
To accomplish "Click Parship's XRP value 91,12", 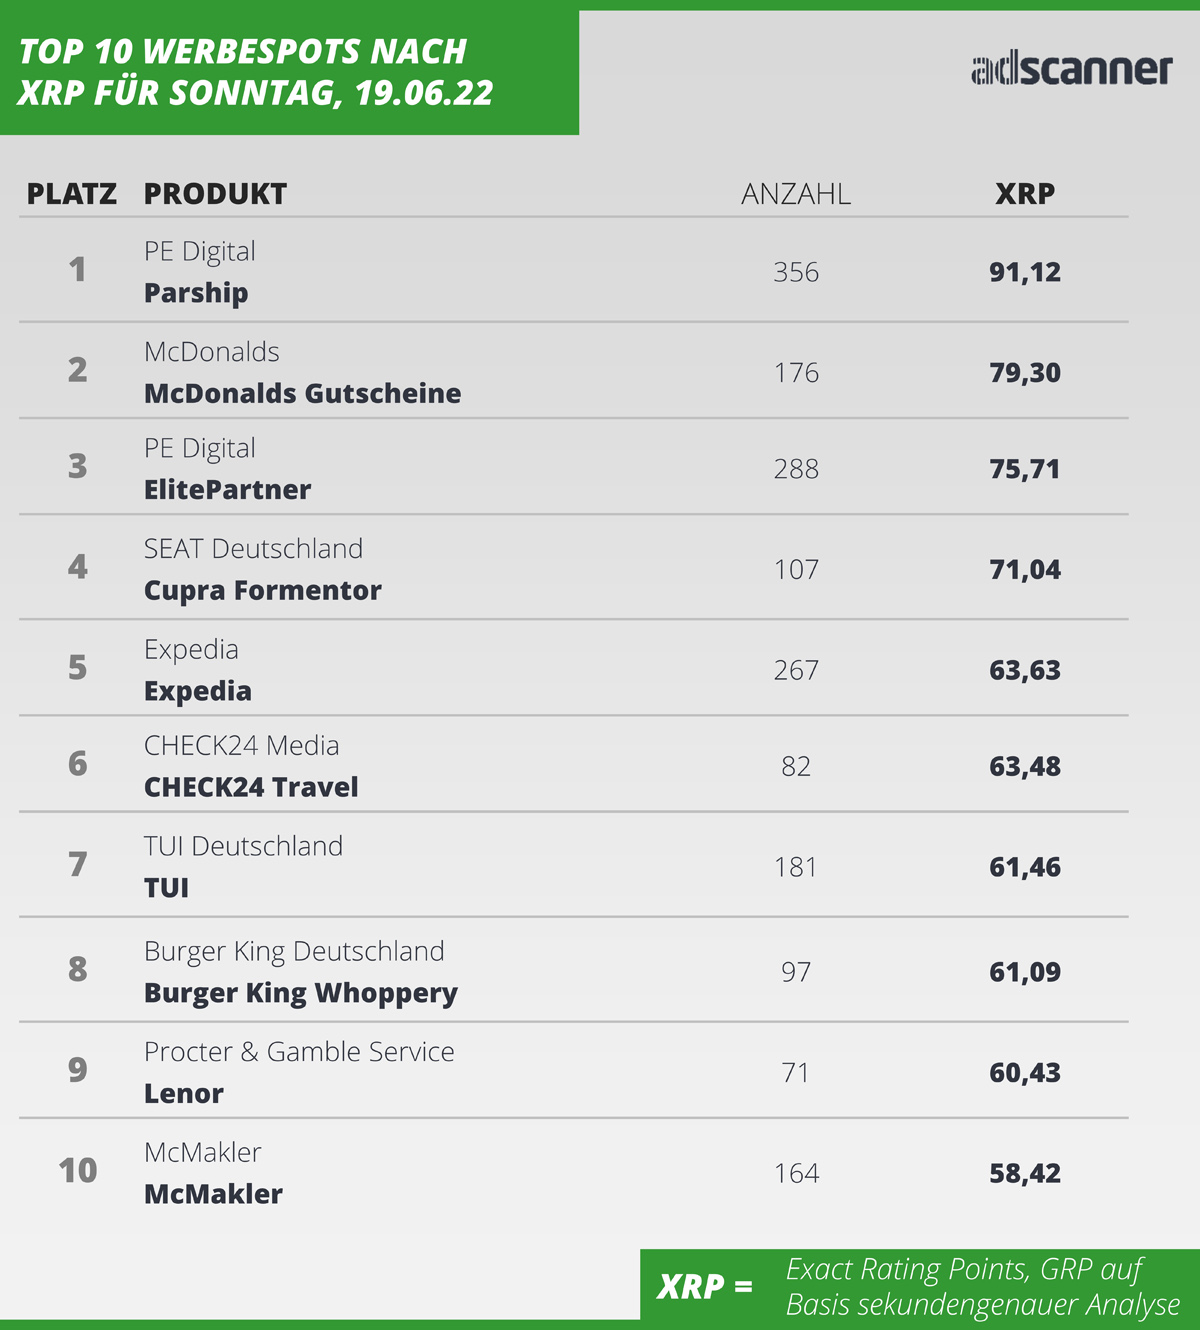I will [x=1025, y=272].
